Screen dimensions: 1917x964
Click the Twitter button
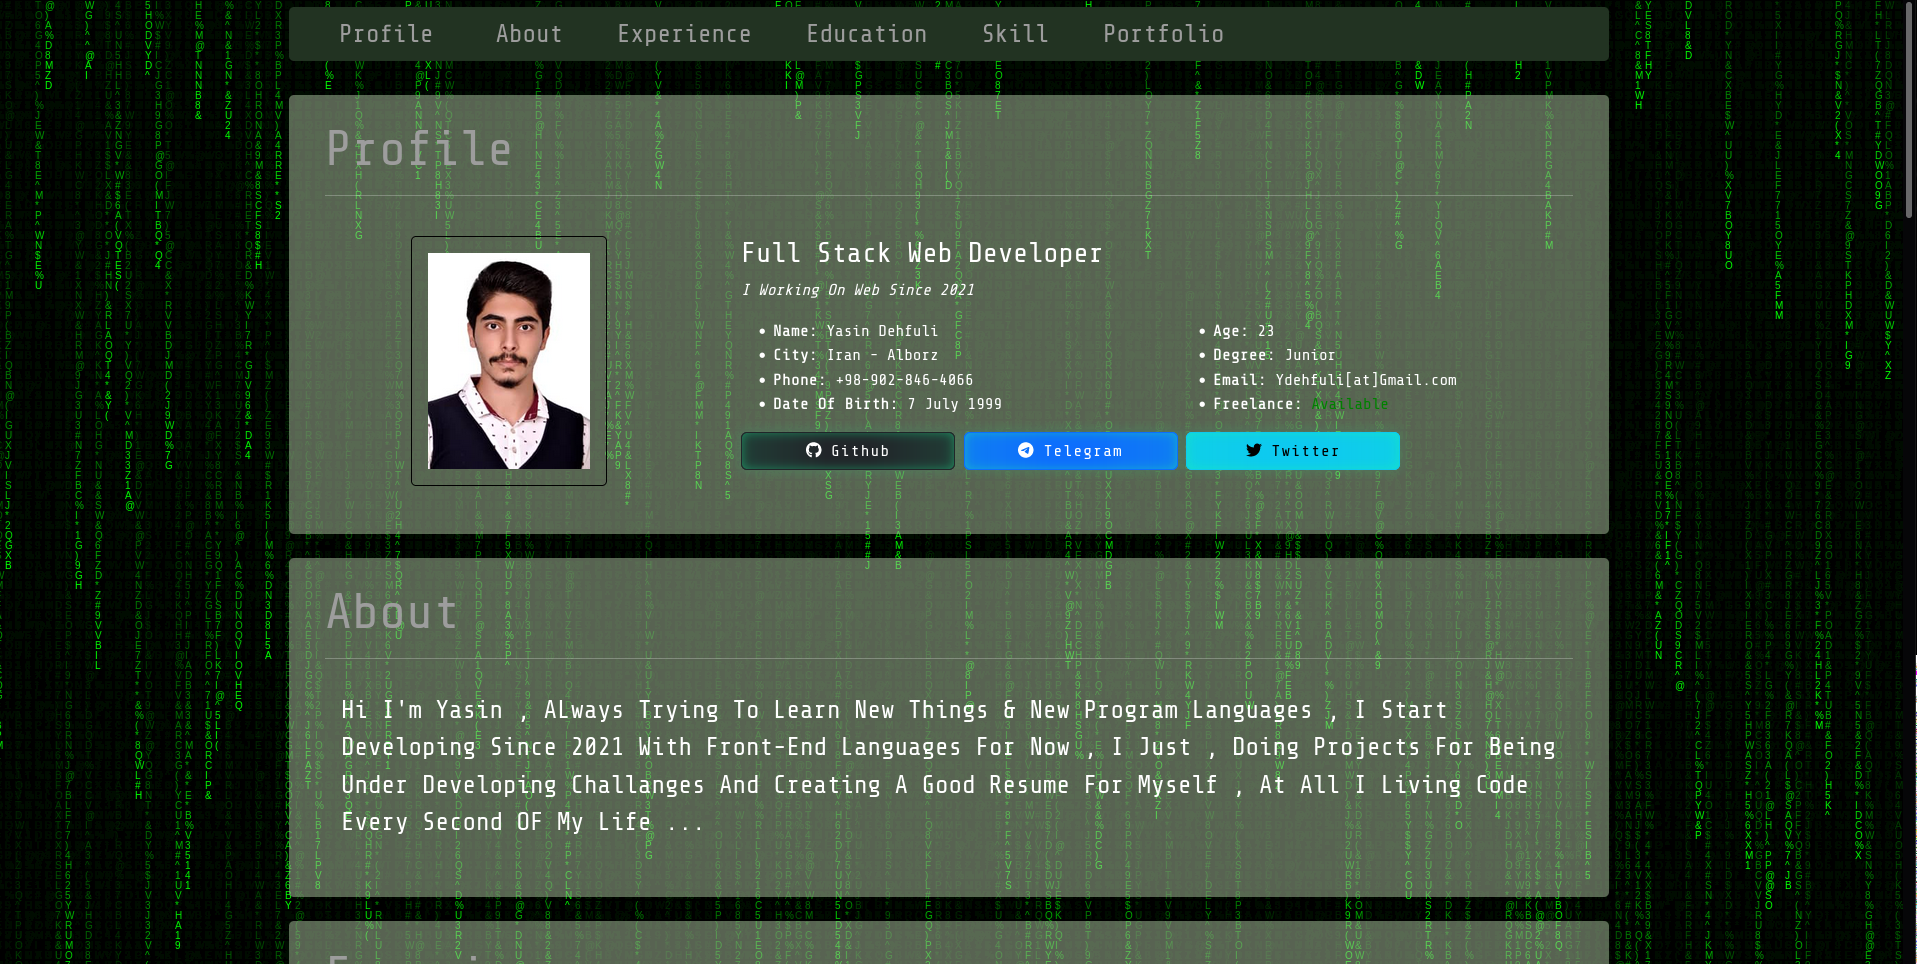(x=1293, y=451)
